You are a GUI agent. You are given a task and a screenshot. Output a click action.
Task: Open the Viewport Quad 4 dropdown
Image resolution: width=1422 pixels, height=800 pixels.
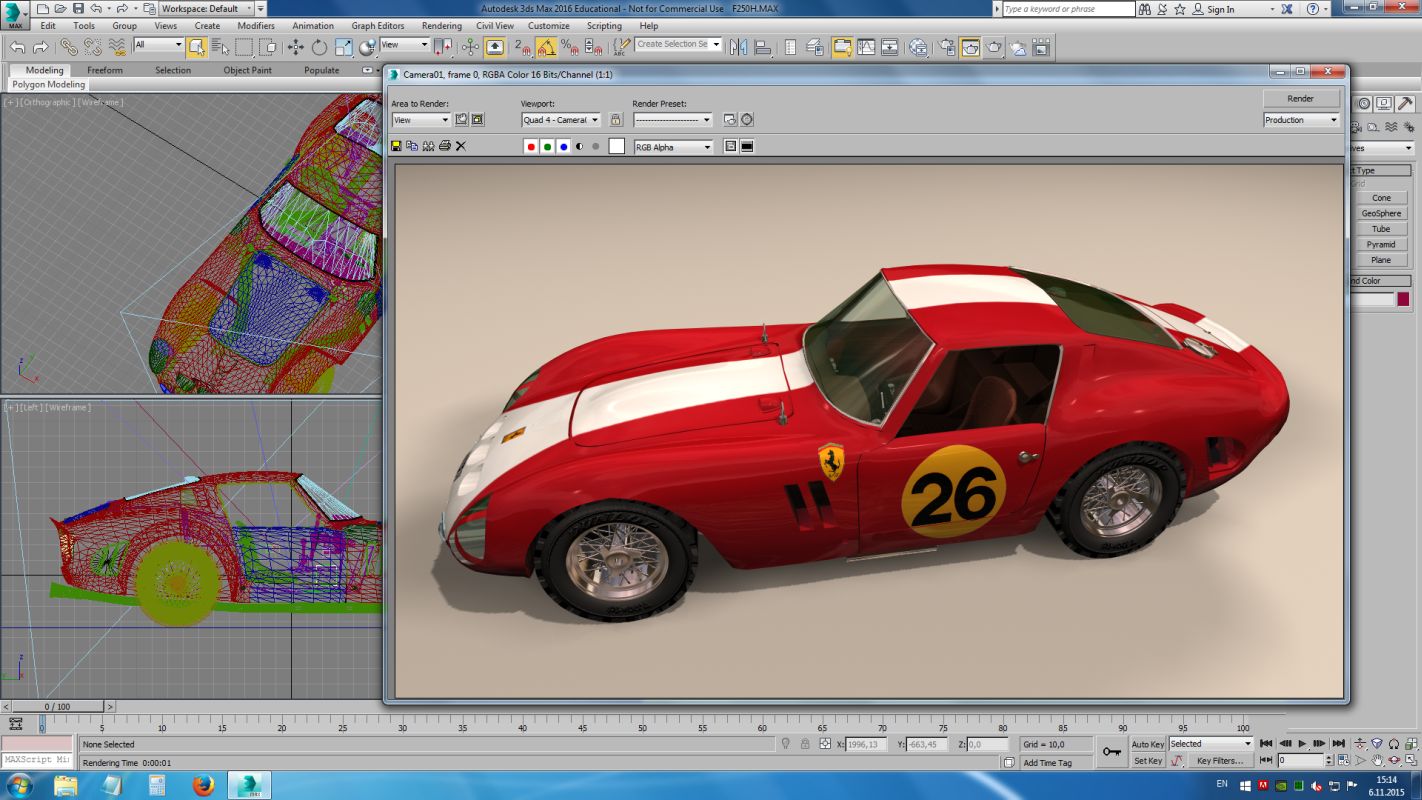click(x=560, y=120)
